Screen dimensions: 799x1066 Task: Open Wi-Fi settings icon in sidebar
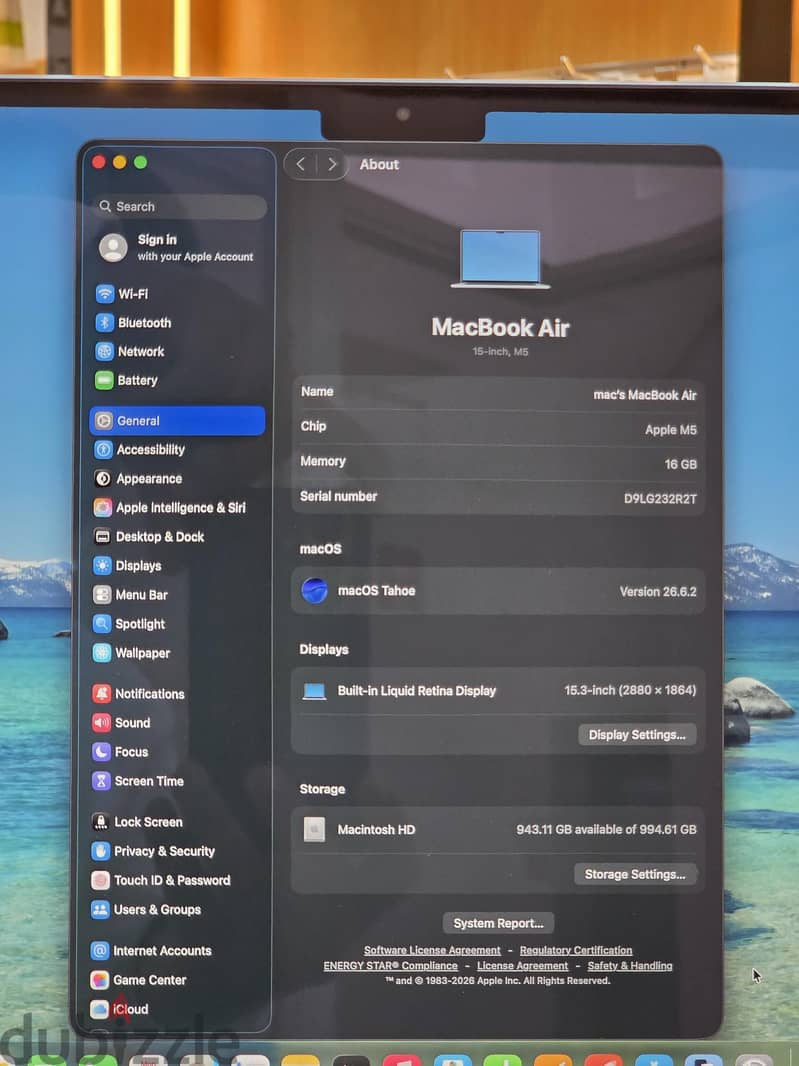coord(105,294)
